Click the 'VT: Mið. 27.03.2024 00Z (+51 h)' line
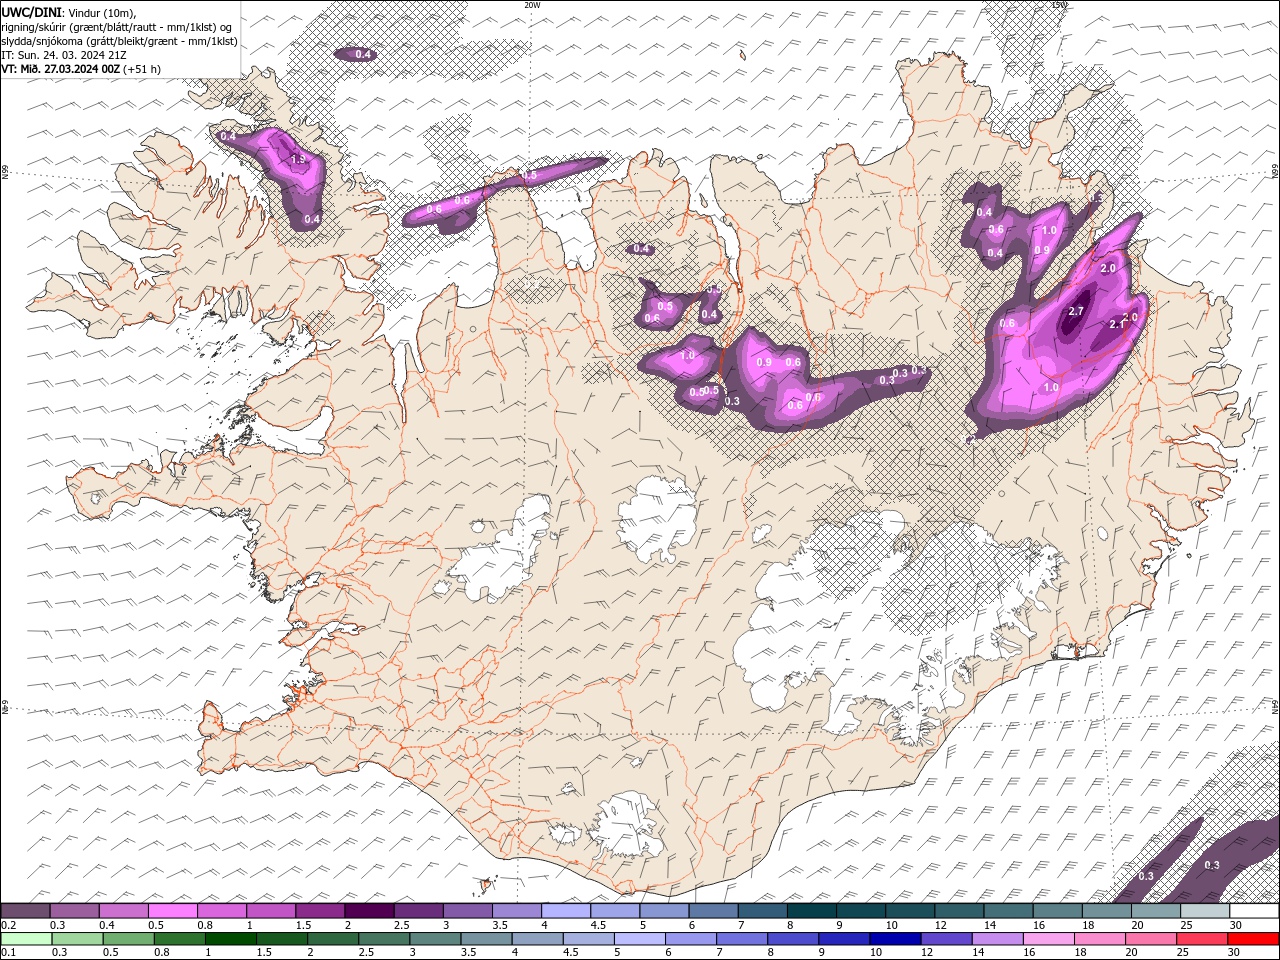Screen dimensions: 1280x960 pos(81,69)
